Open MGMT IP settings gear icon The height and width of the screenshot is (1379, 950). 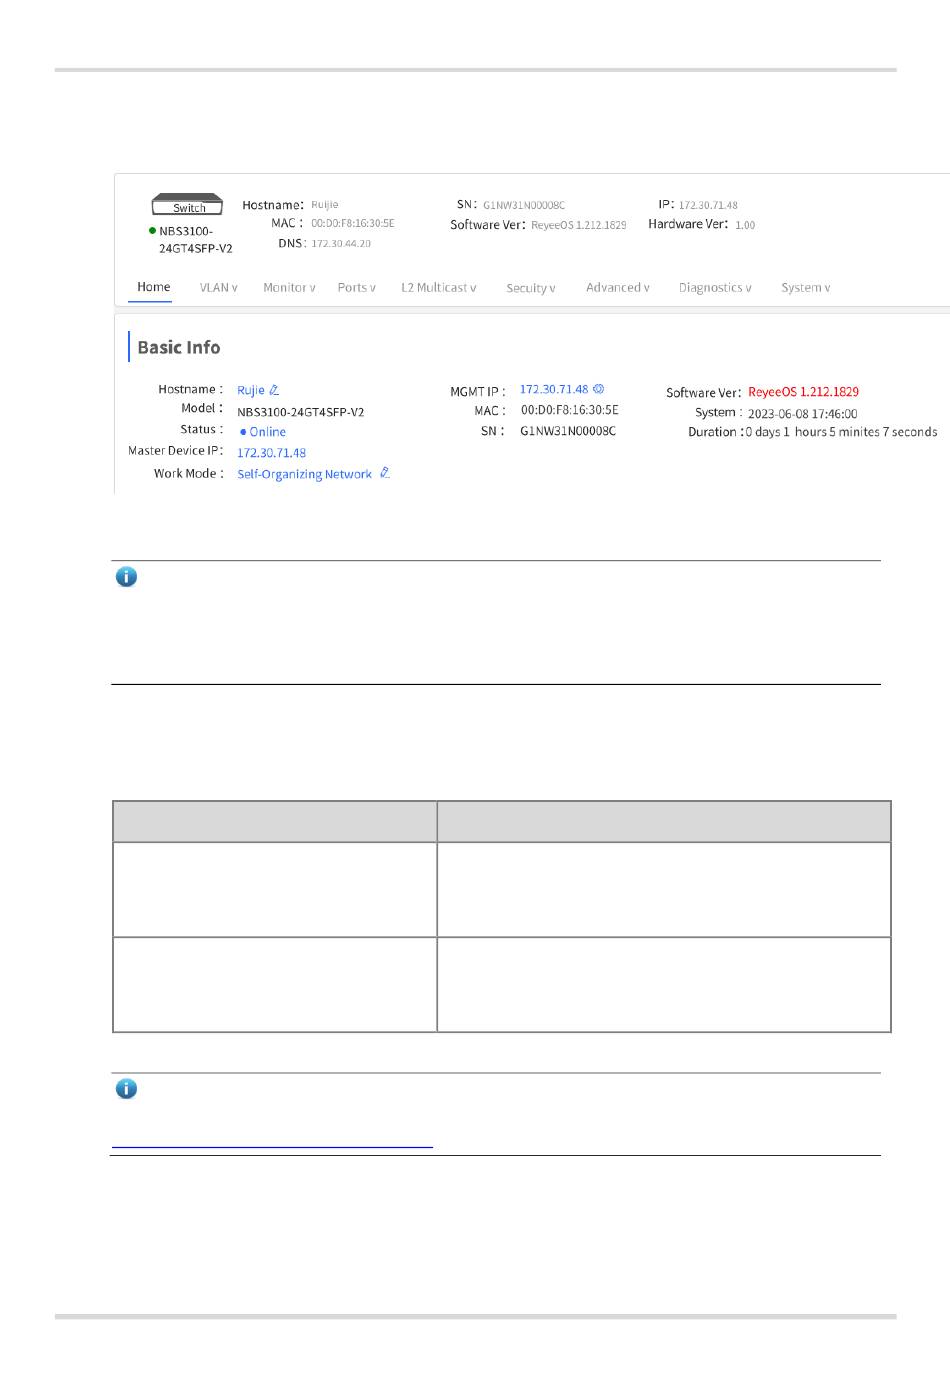pyautogui.click(x=599, y=389)
